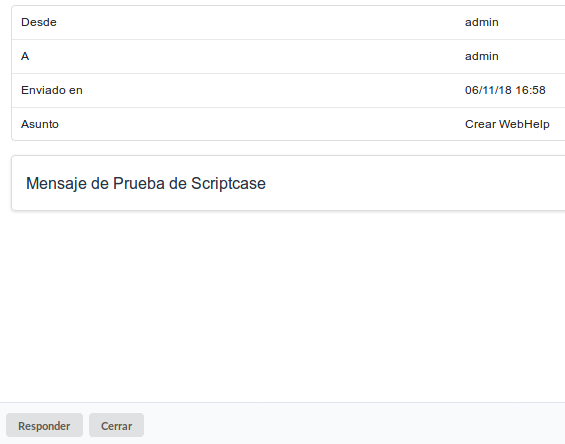Click recipient admin in the A row
Viewport: 565px width, 444px height.
(481, 56)
